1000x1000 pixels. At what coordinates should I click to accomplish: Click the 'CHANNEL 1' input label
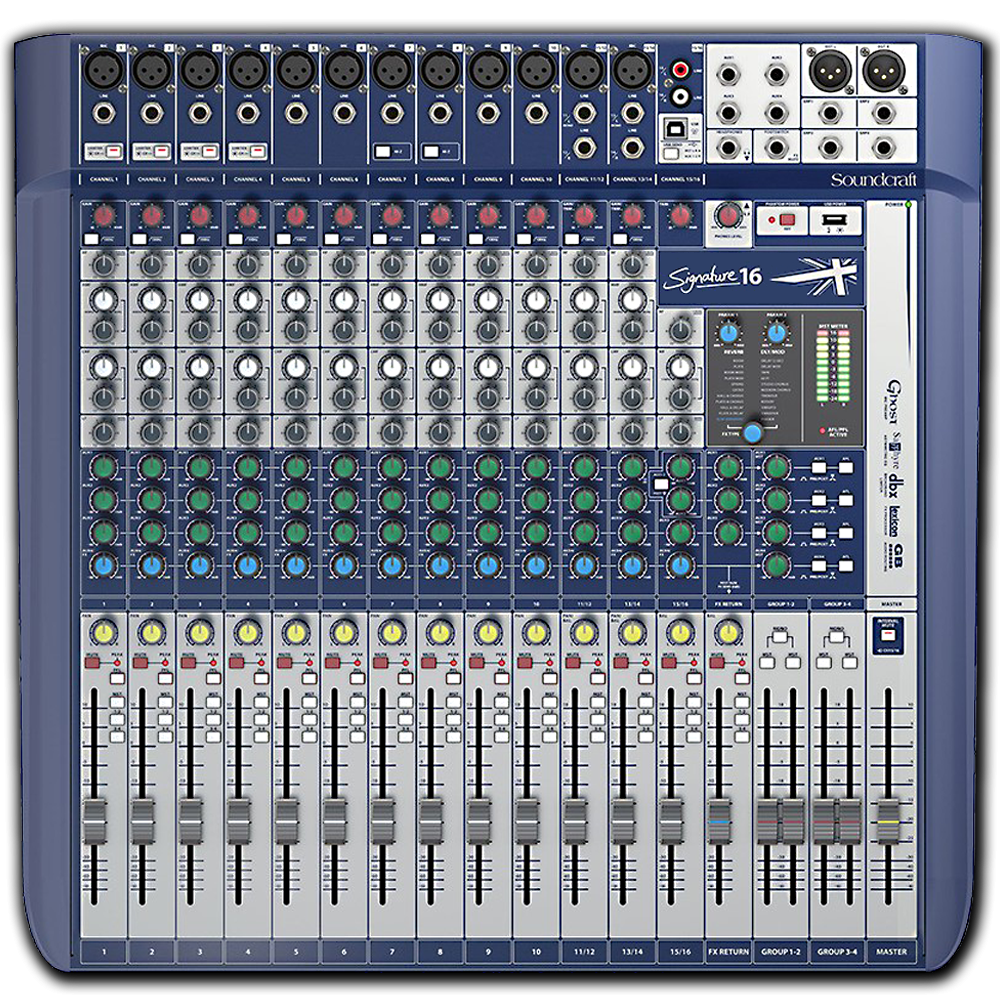point(103,179)
